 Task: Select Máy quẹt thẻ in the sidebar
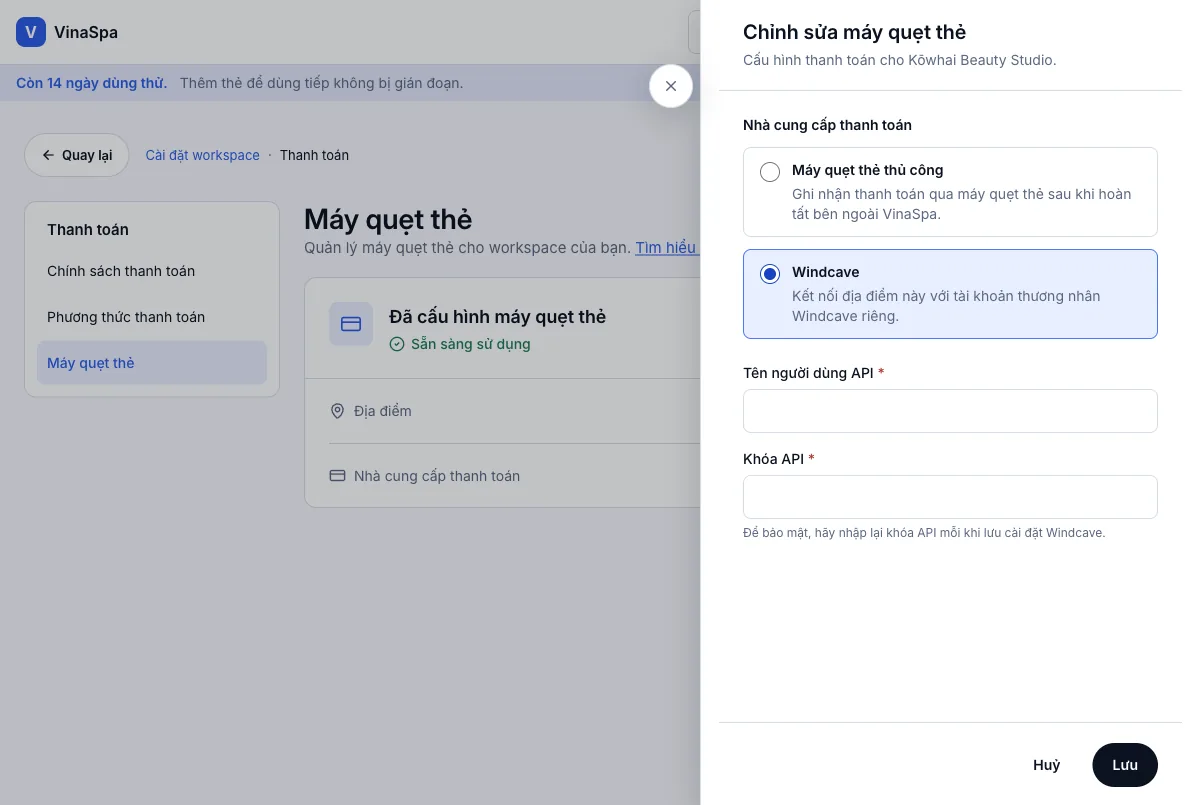152,363
